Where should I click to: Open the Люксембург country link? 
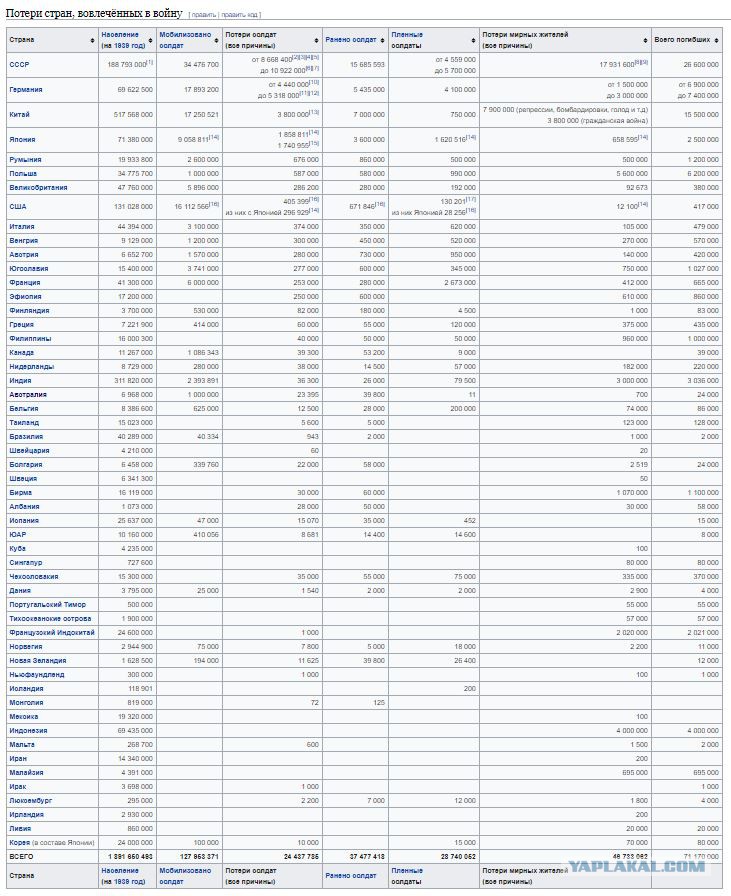click(x=31, y=801)
